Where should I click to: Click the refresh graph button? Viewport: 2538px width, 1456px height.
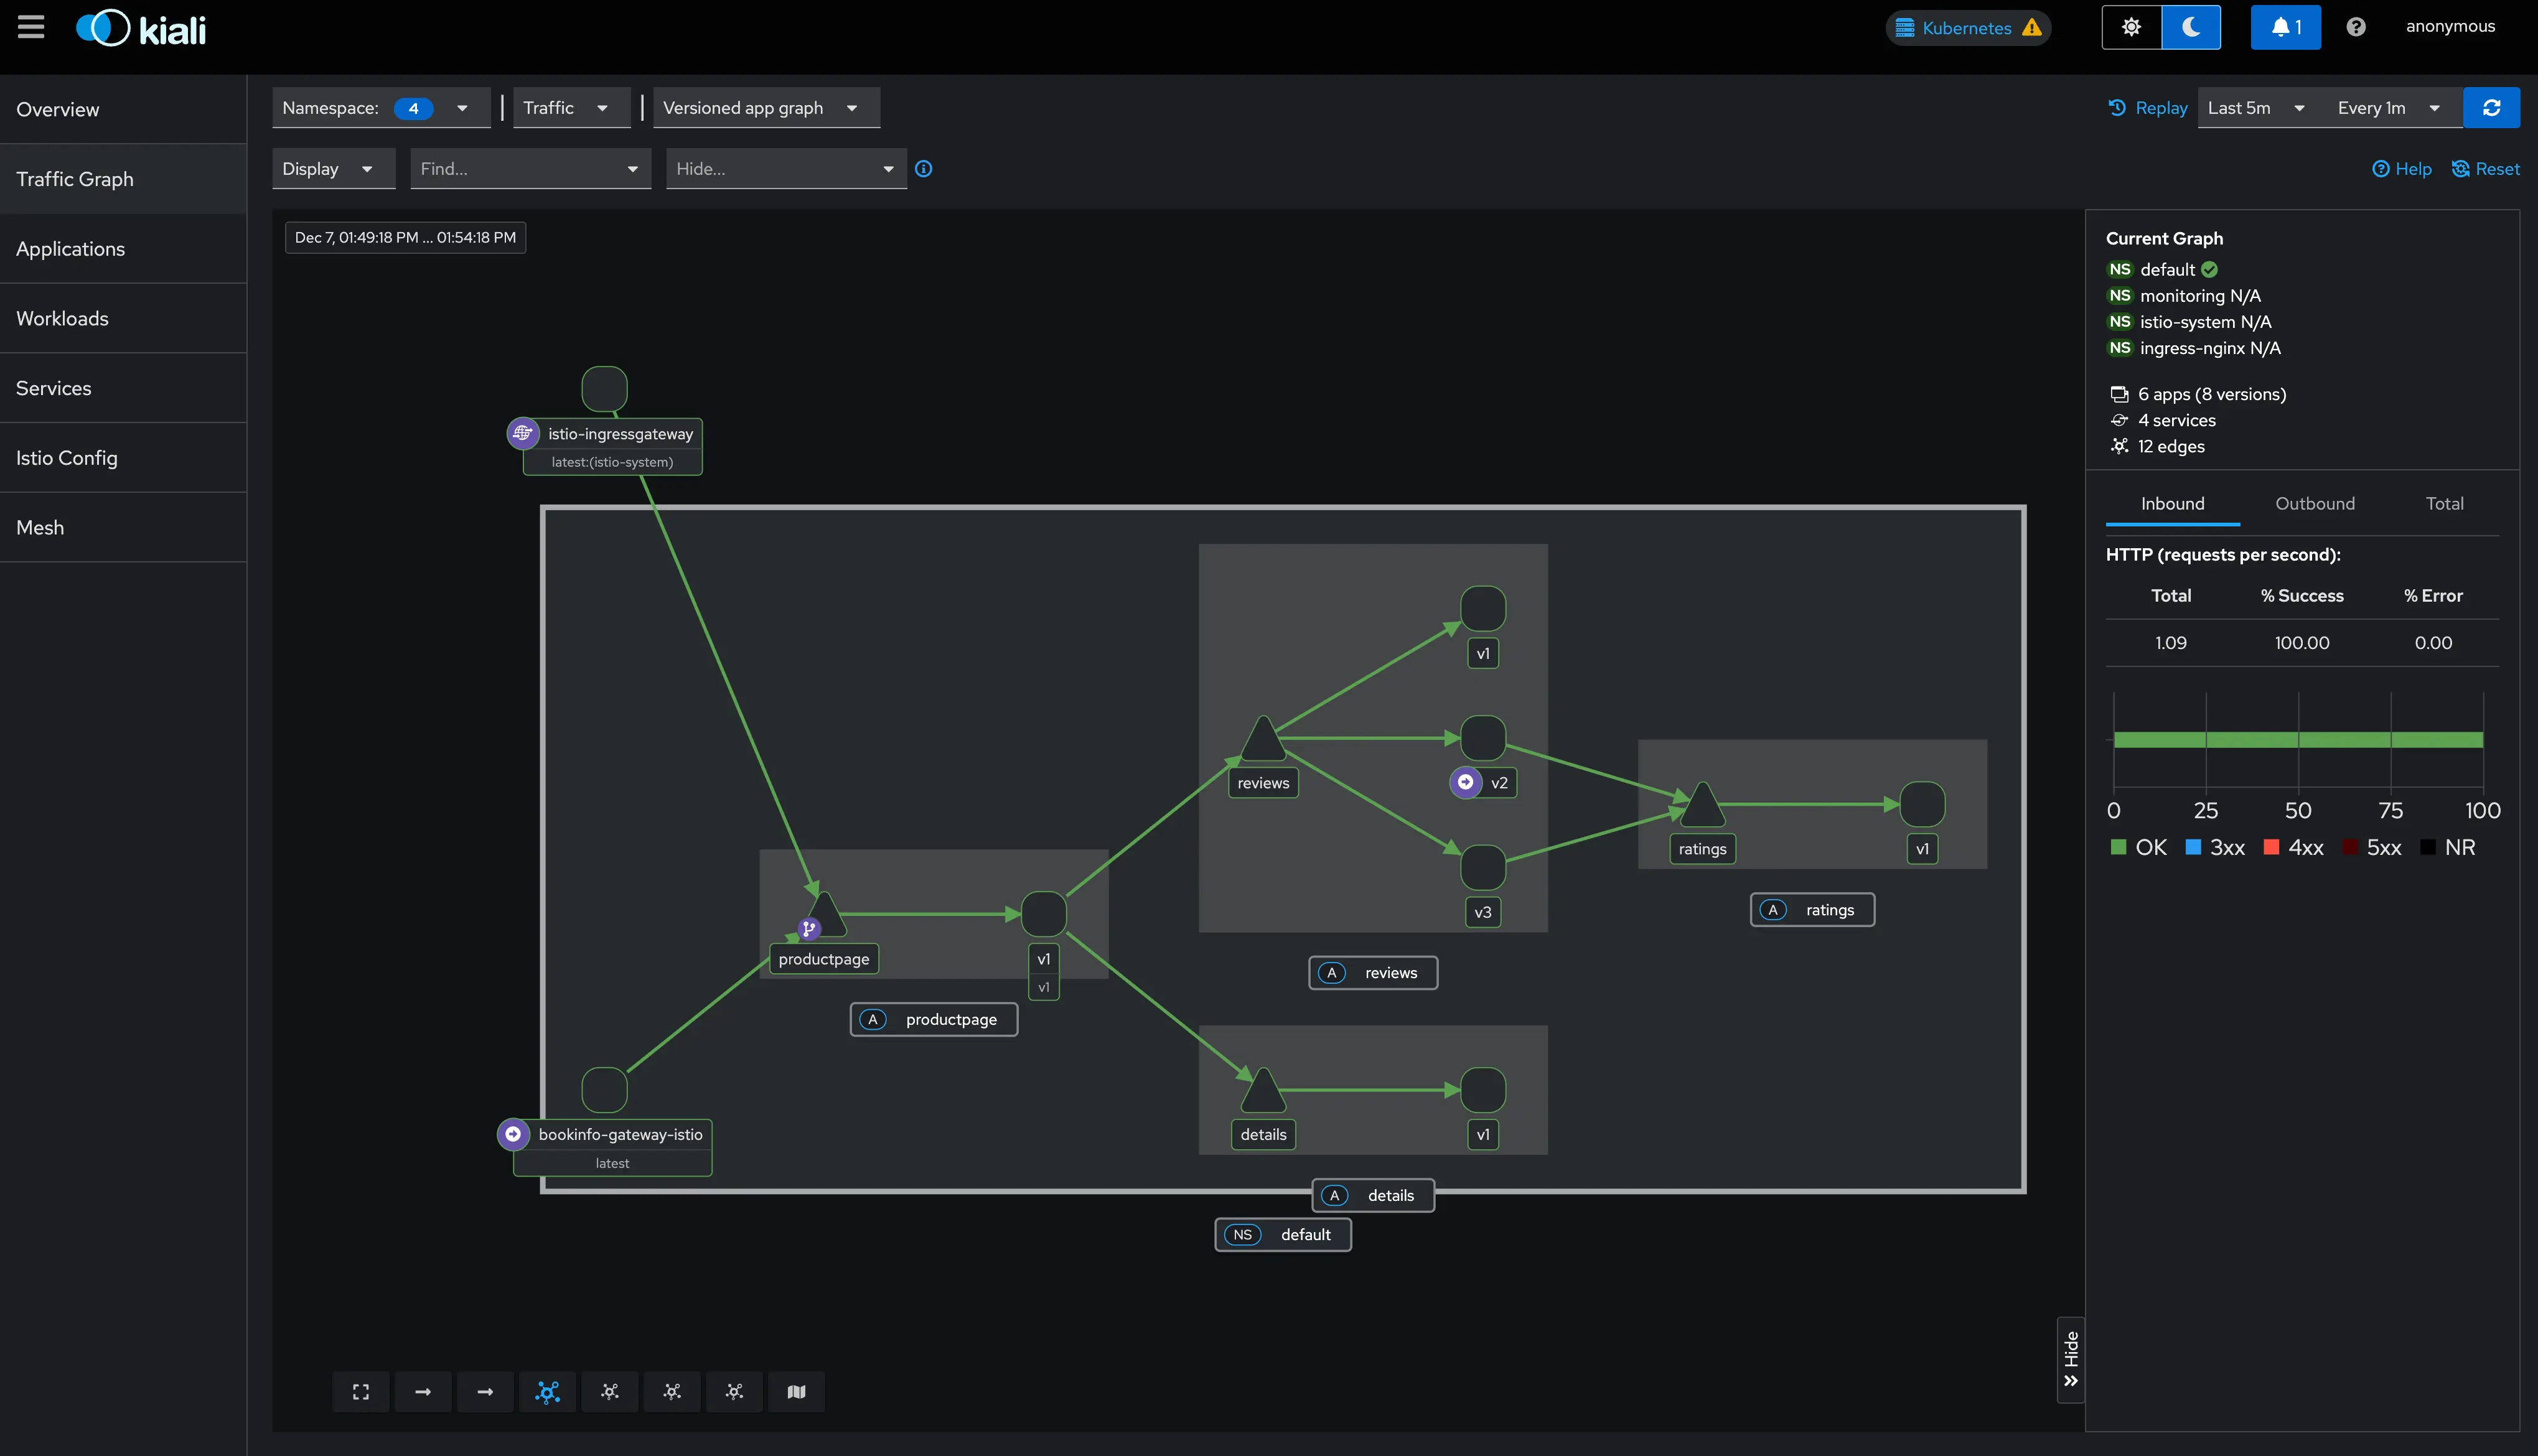coord(2491,108)
